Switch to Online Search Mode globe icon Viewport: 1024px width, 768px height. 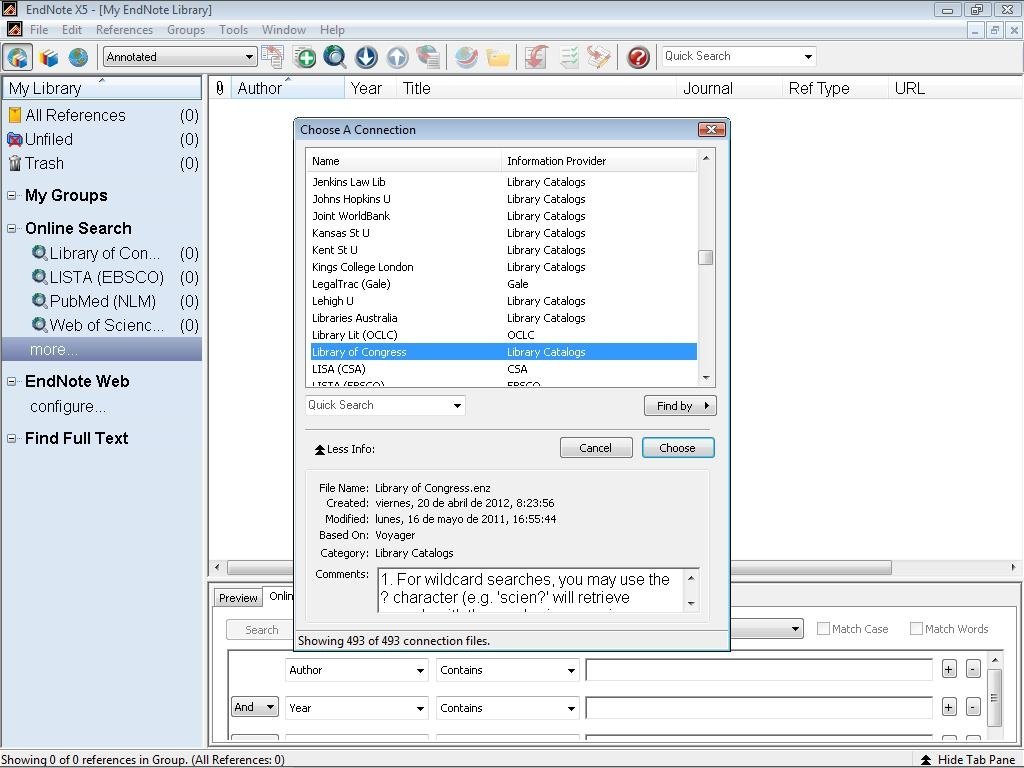coord(78,57)
